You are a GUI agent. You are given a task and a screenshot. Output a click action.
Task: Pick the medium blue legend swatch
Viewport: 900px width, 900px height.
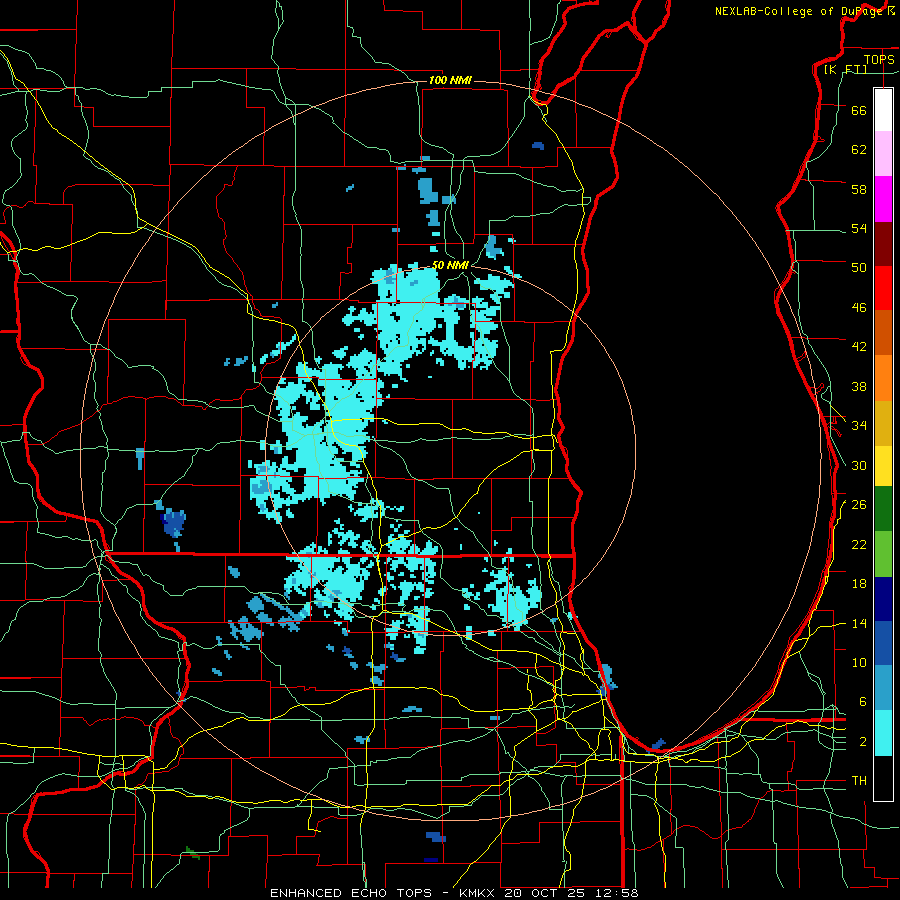(x=883, y=643)
